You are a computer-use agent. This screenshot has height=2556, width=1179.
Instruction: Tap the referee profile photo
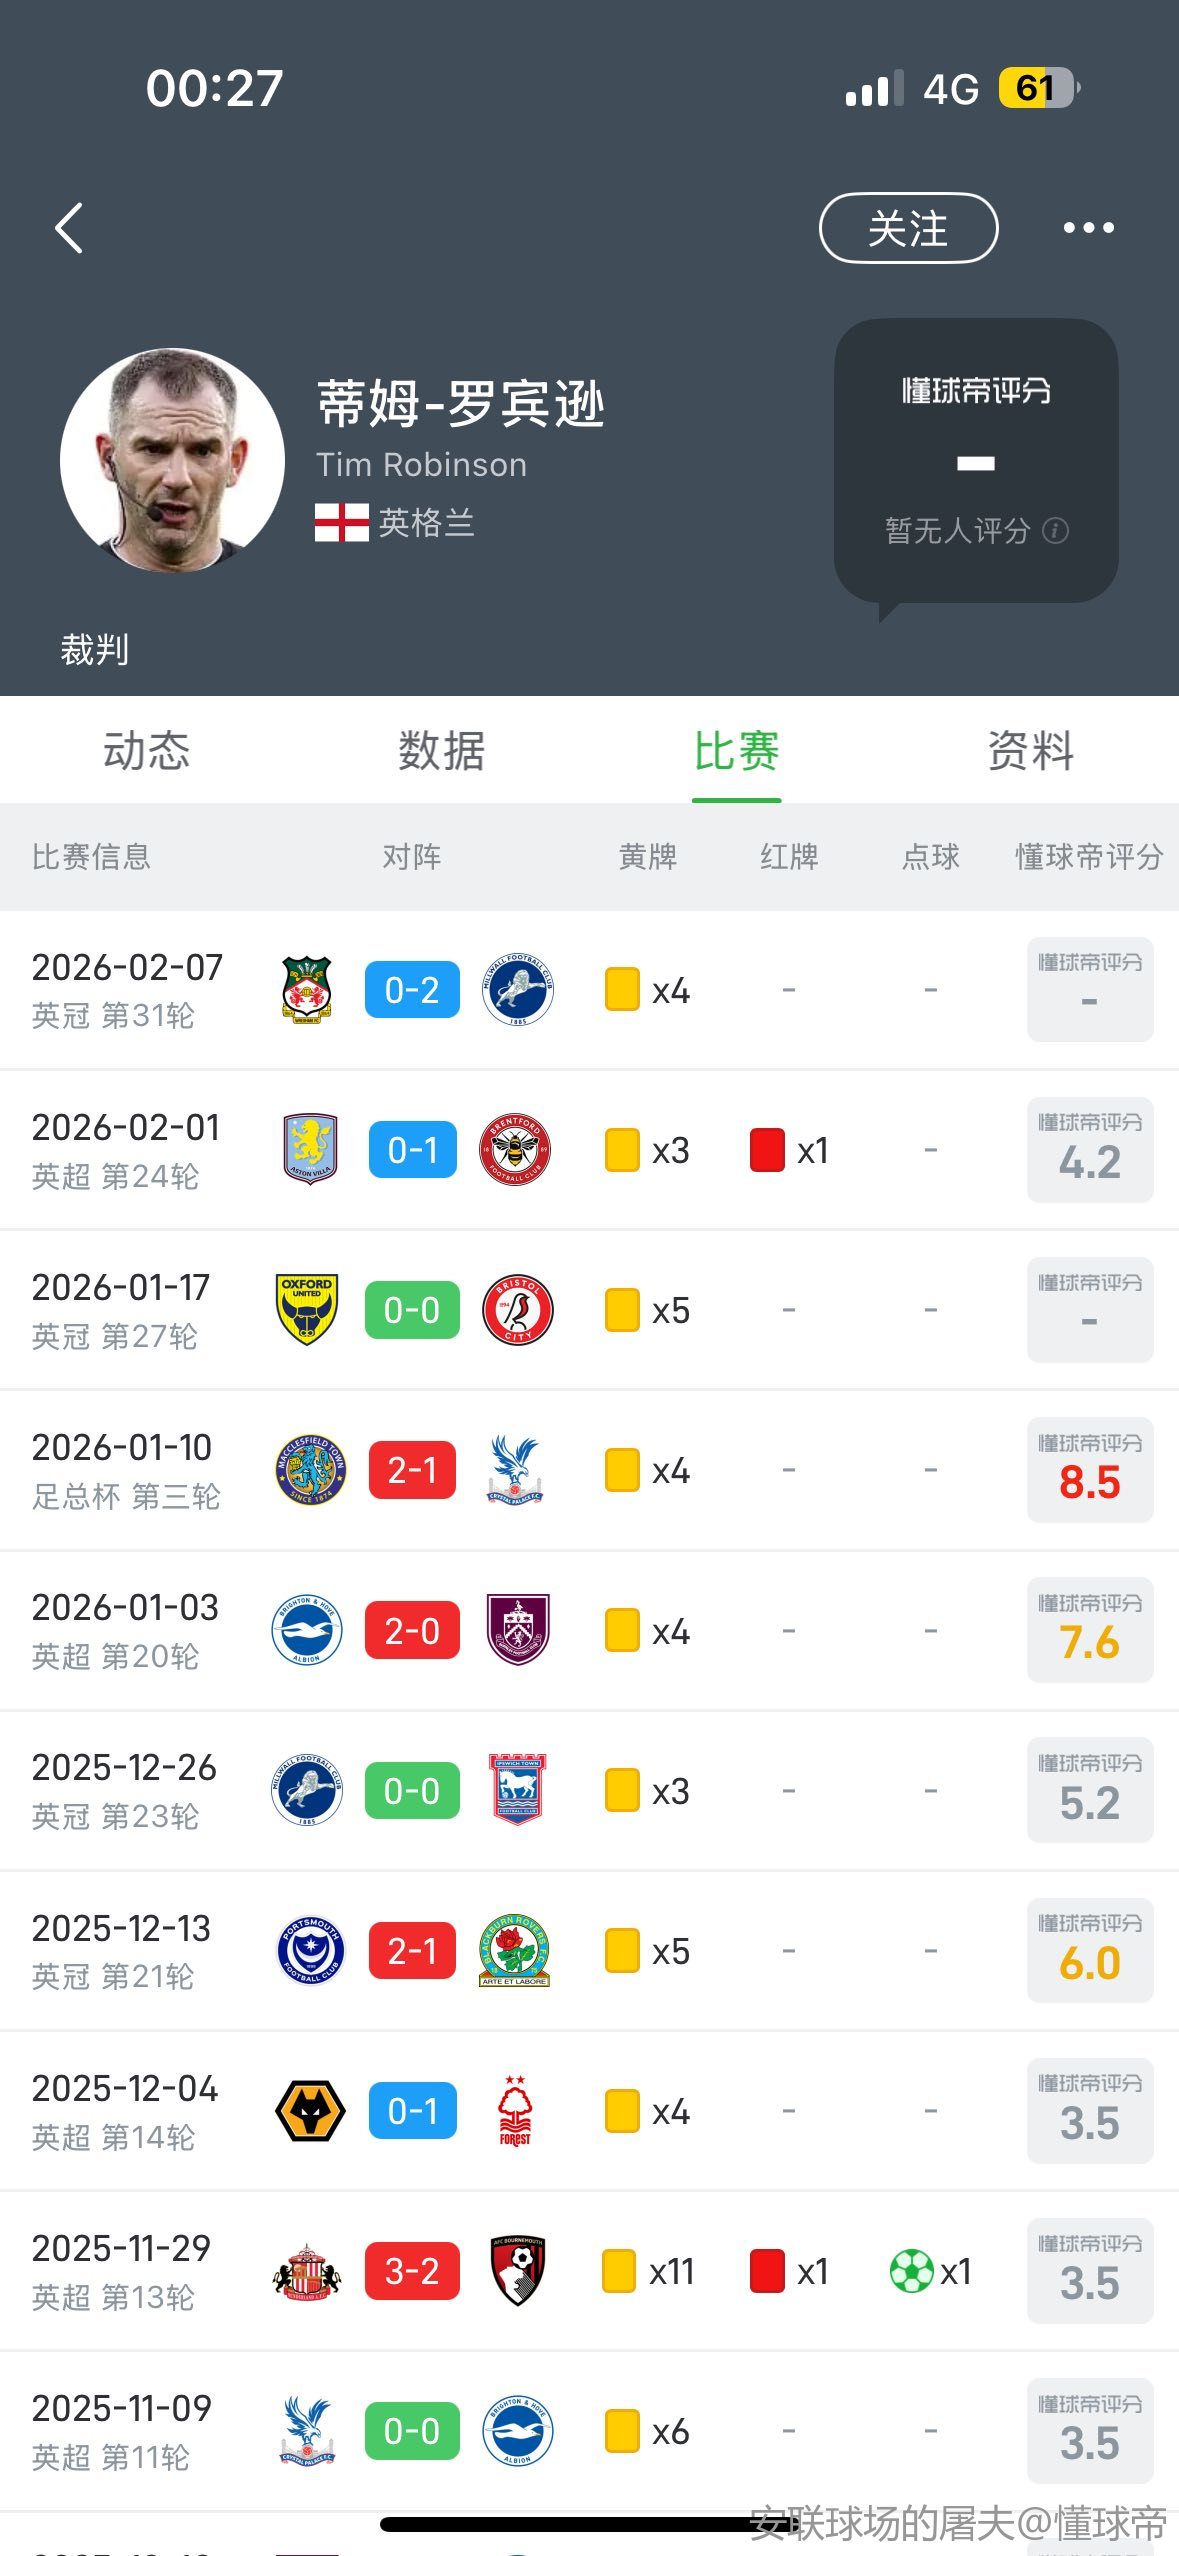click(x=172, y=461)
